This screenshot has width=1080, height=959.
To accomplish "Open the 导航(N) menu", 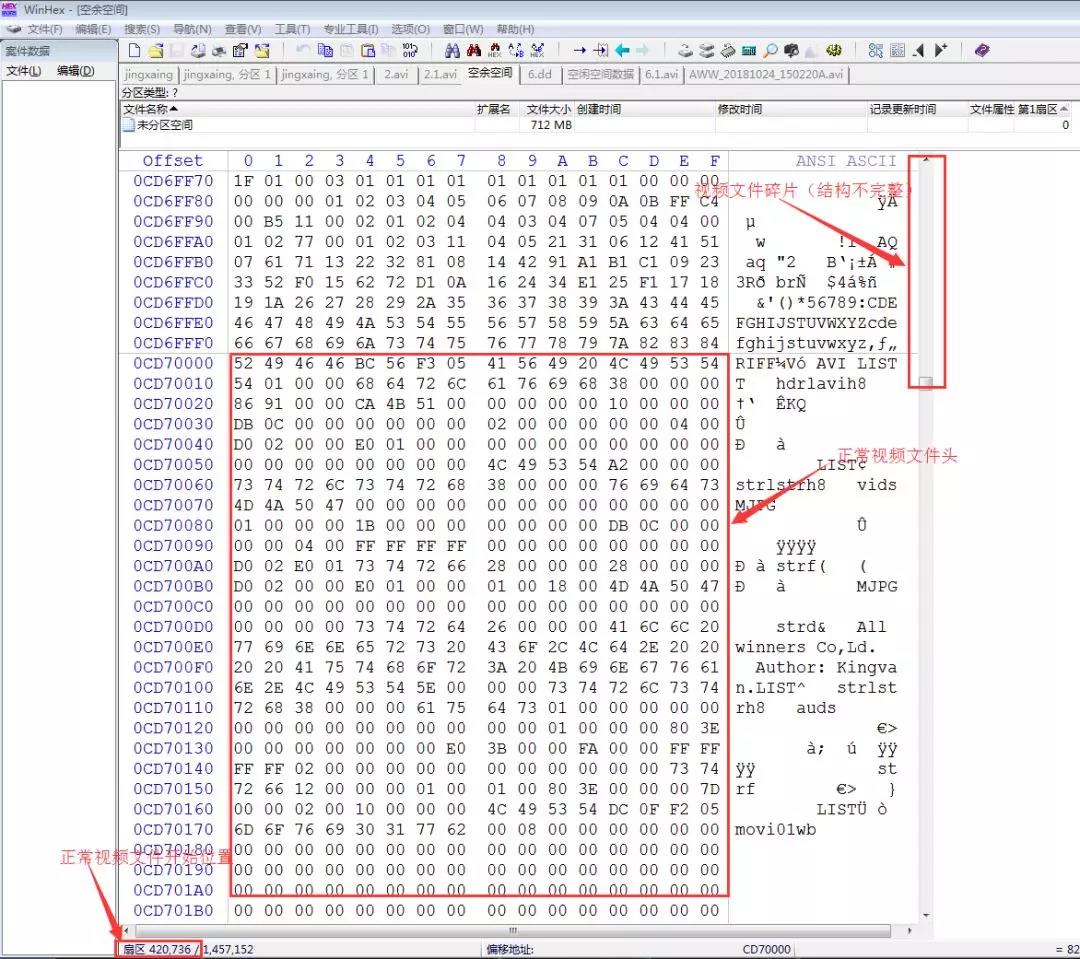I will click(192, 29).
